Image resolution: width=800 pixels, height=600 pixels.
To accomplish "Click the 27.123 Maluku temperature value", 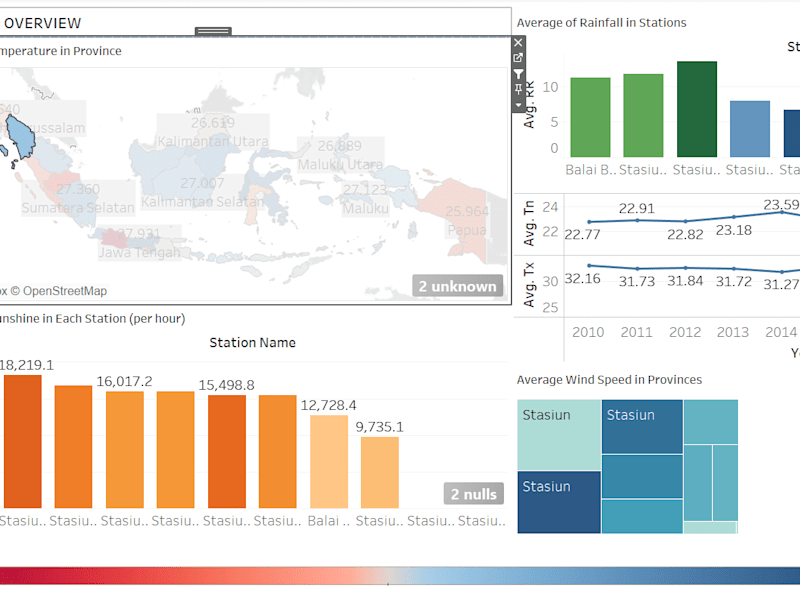I will pyautogui.click(x=365, y=190).
